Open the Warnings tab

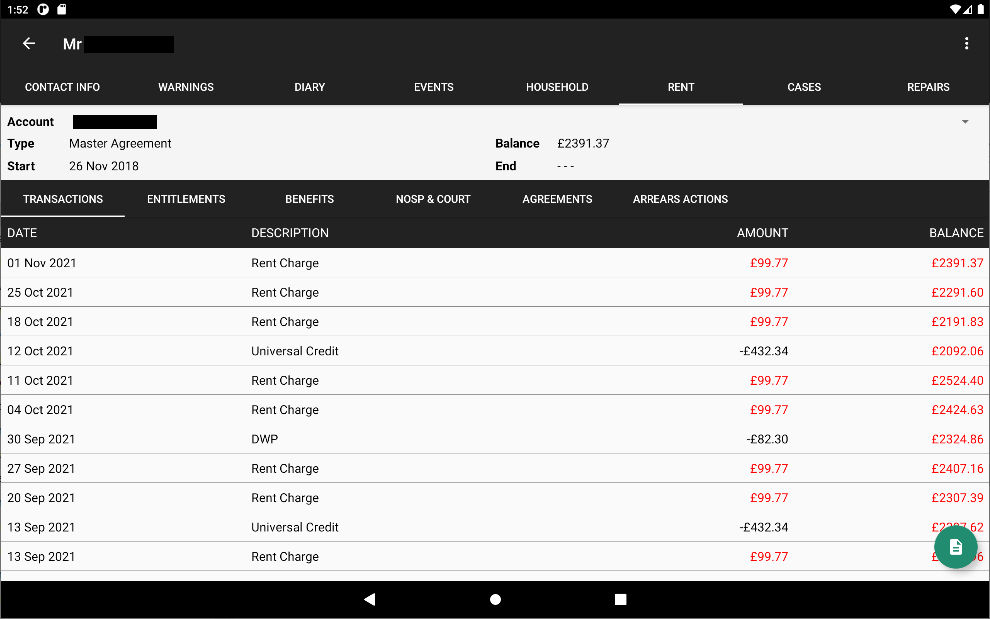(x=186, y=87)
